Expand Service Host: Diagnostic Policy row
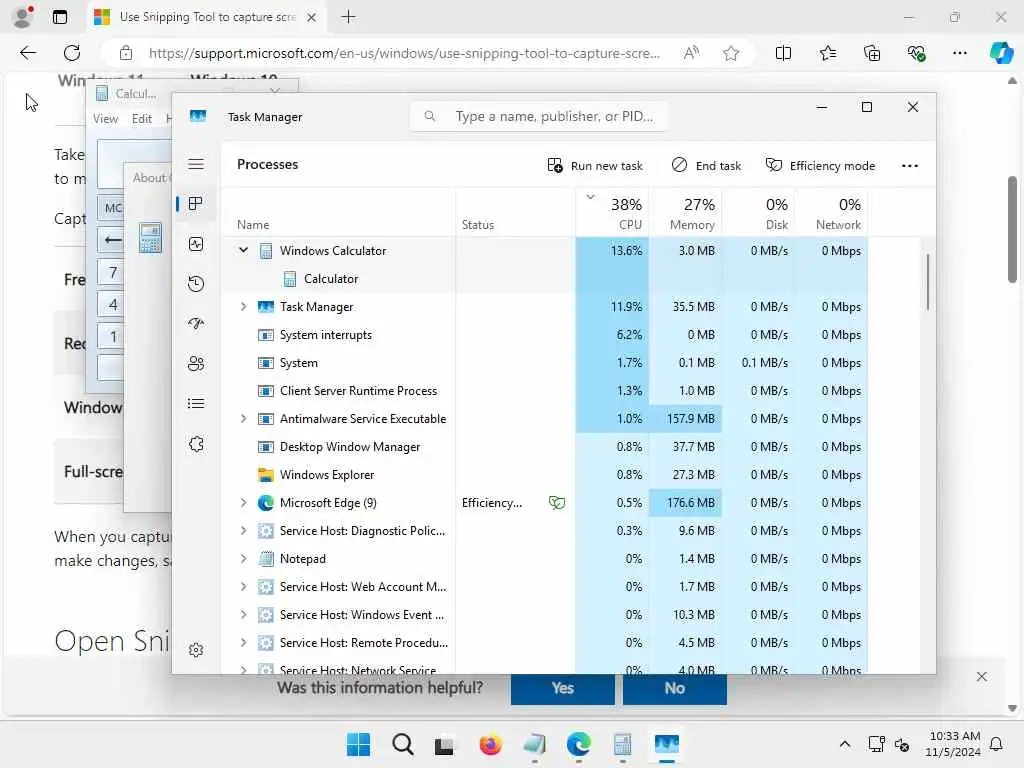1024x768 pixels. (x=244, y=531)
